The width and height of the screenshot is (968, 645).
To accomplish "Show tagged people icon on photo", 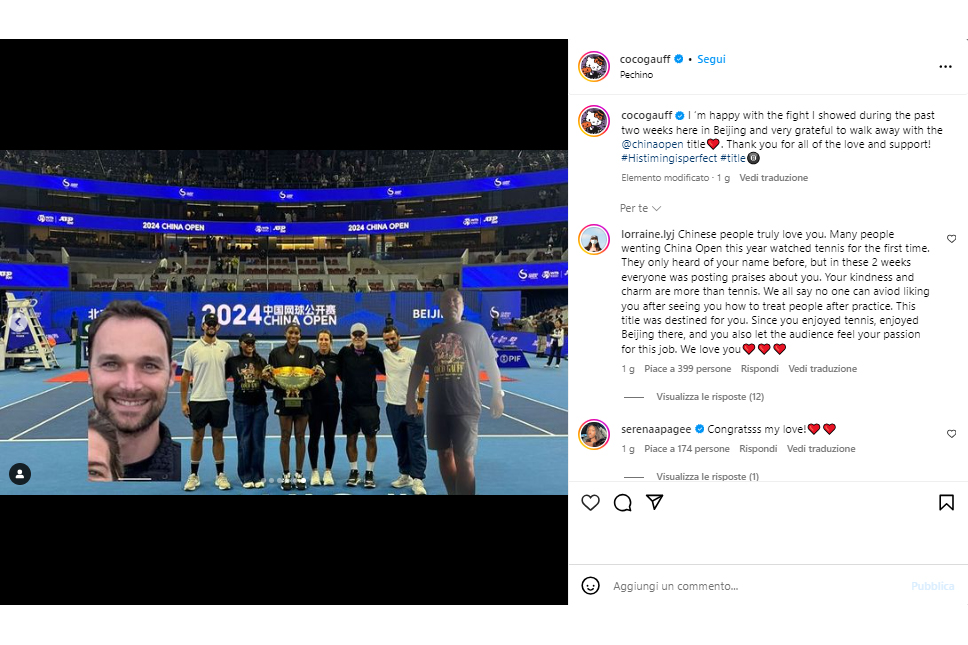I will coord(20,474).
